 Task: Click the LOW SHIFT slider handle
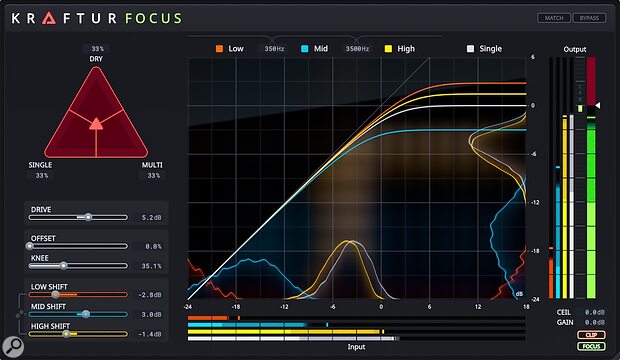(x=55, y=294)
